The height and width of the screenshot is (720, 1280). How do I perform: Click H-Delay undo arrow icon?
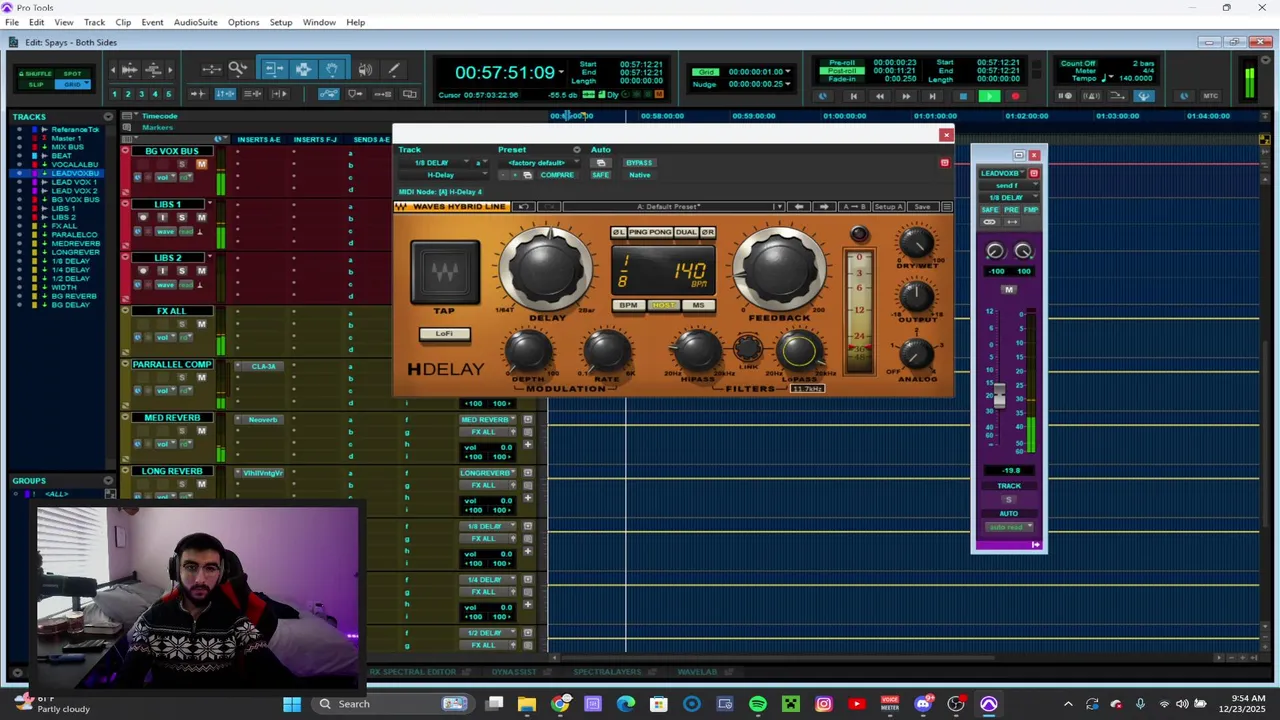[x=523, y=207]
